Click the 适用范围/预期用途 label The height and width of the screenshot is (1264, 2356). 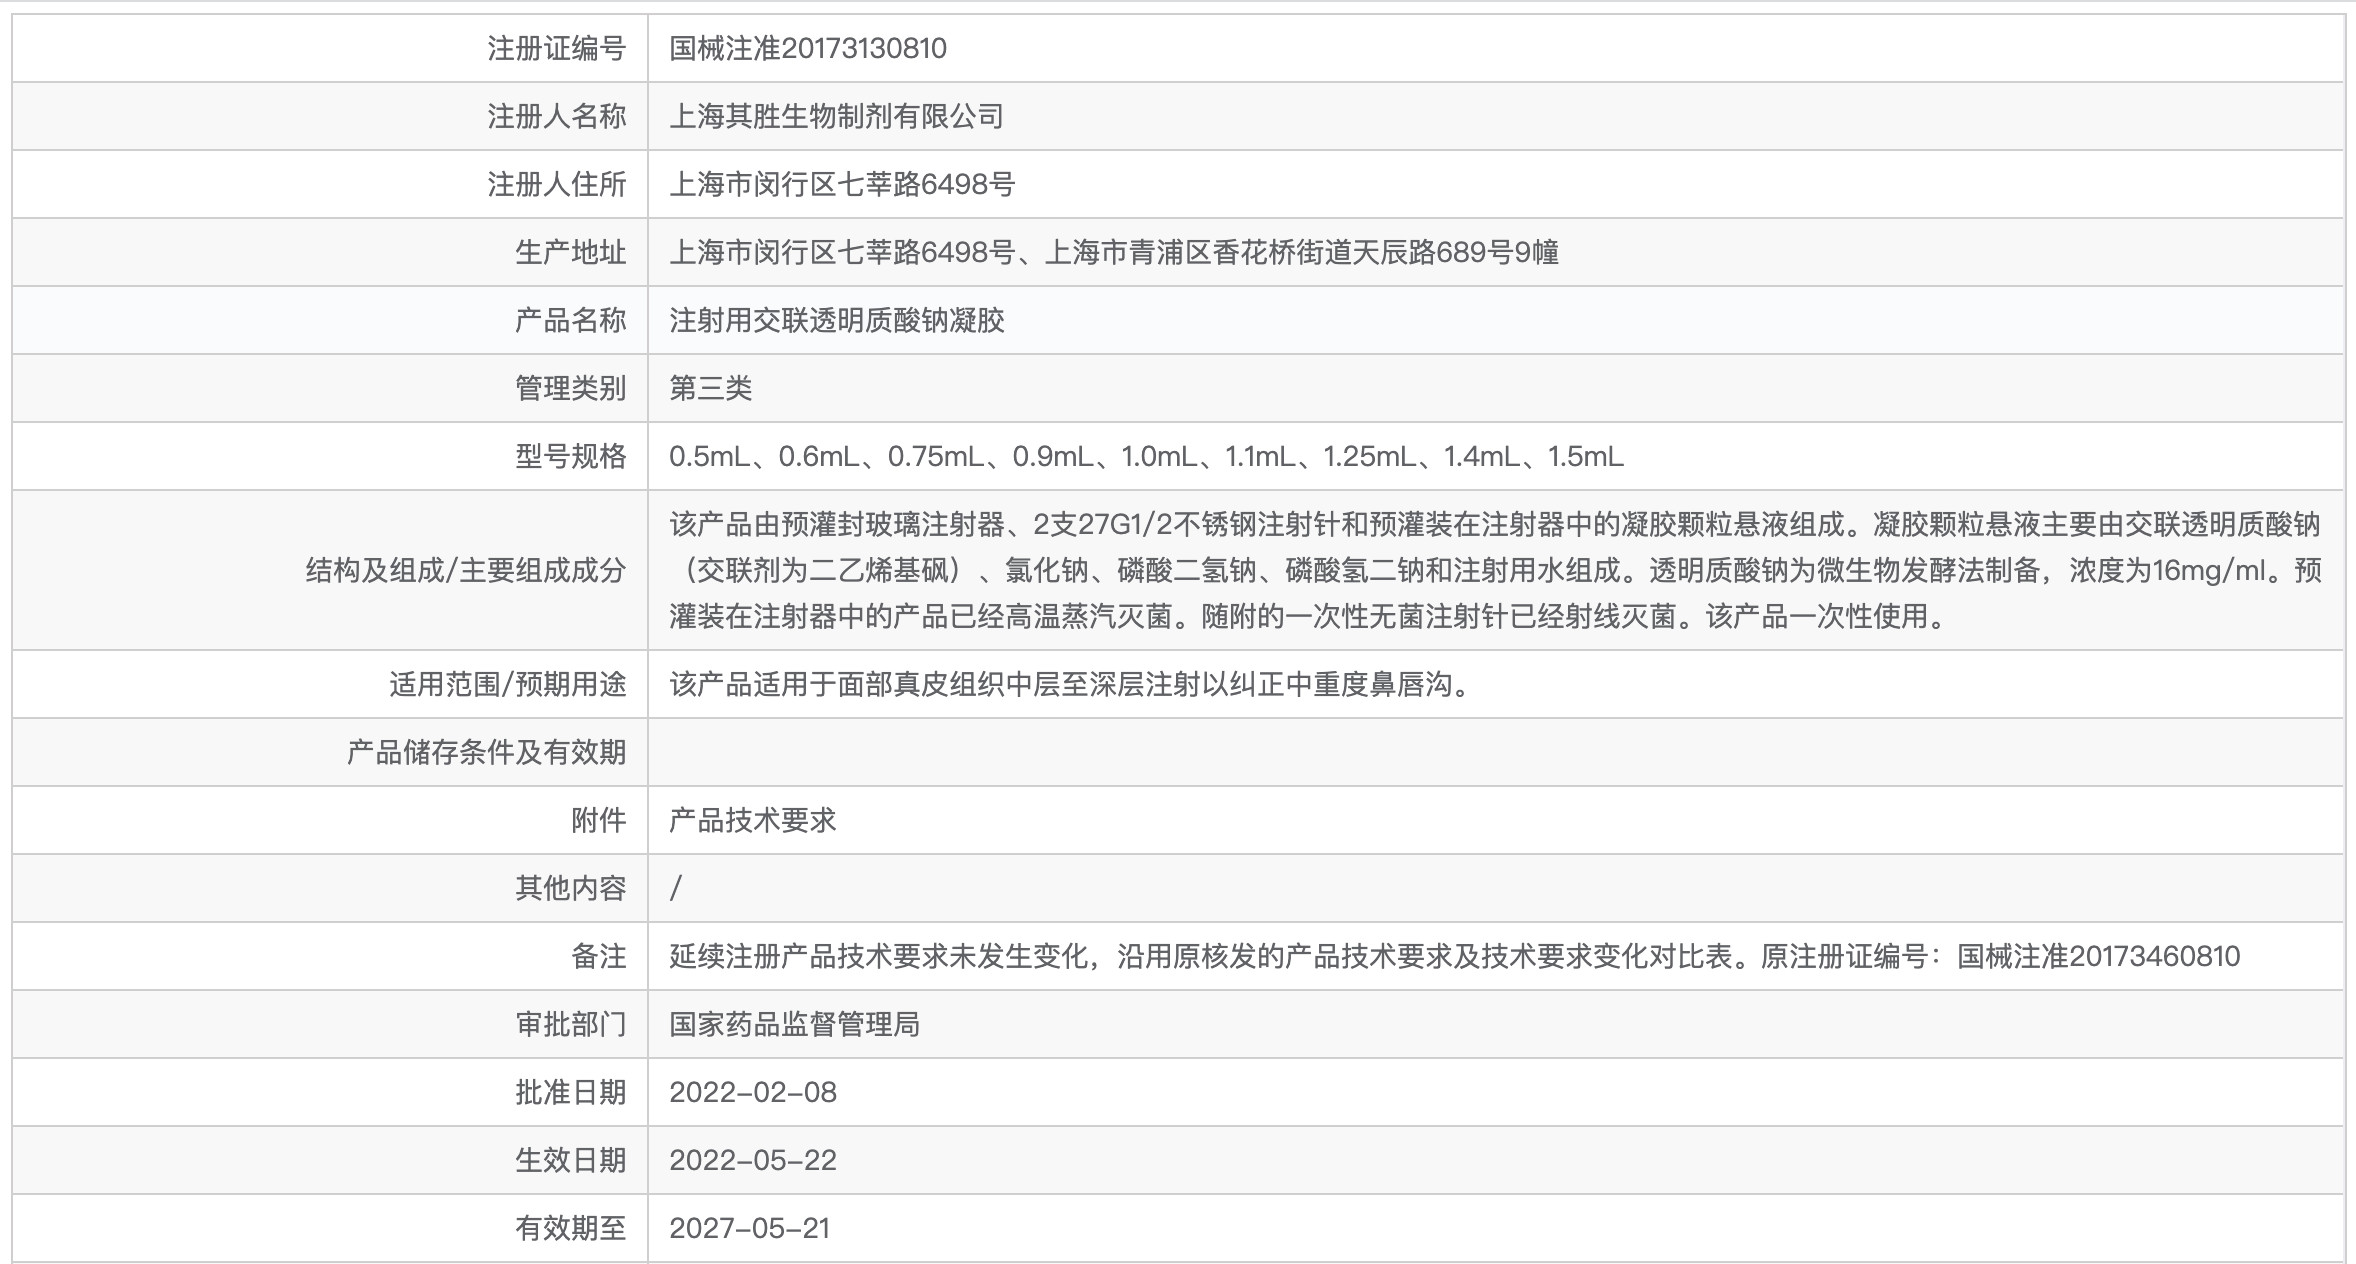pyautogui.click(x=508, y=684)
